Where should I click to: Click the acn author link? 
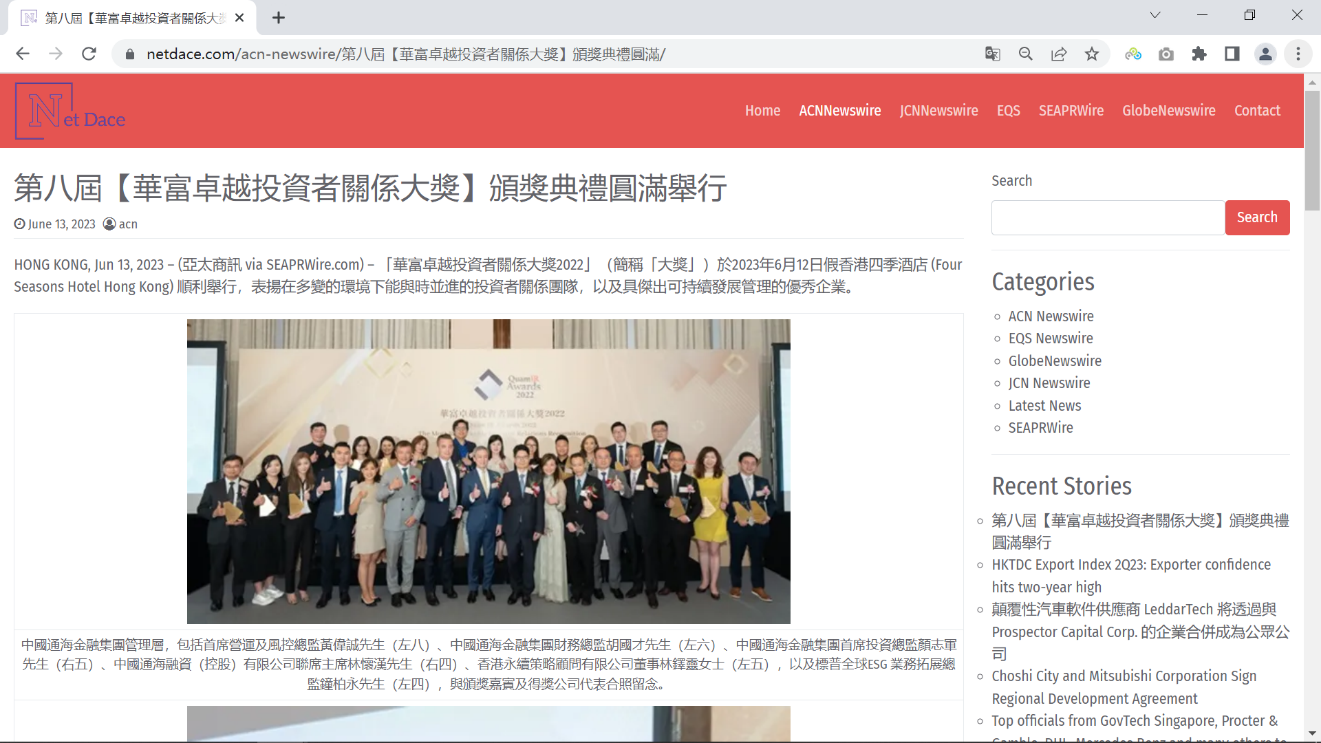128,224
